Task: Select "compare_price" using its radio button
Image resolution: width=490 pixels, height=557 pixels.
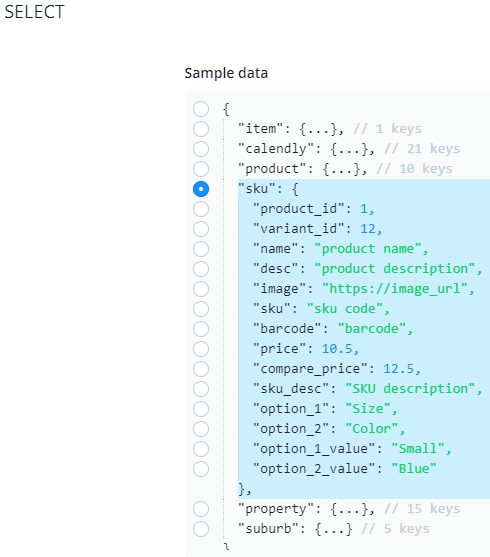Action: pyautogui.click(x=201, y=369)
